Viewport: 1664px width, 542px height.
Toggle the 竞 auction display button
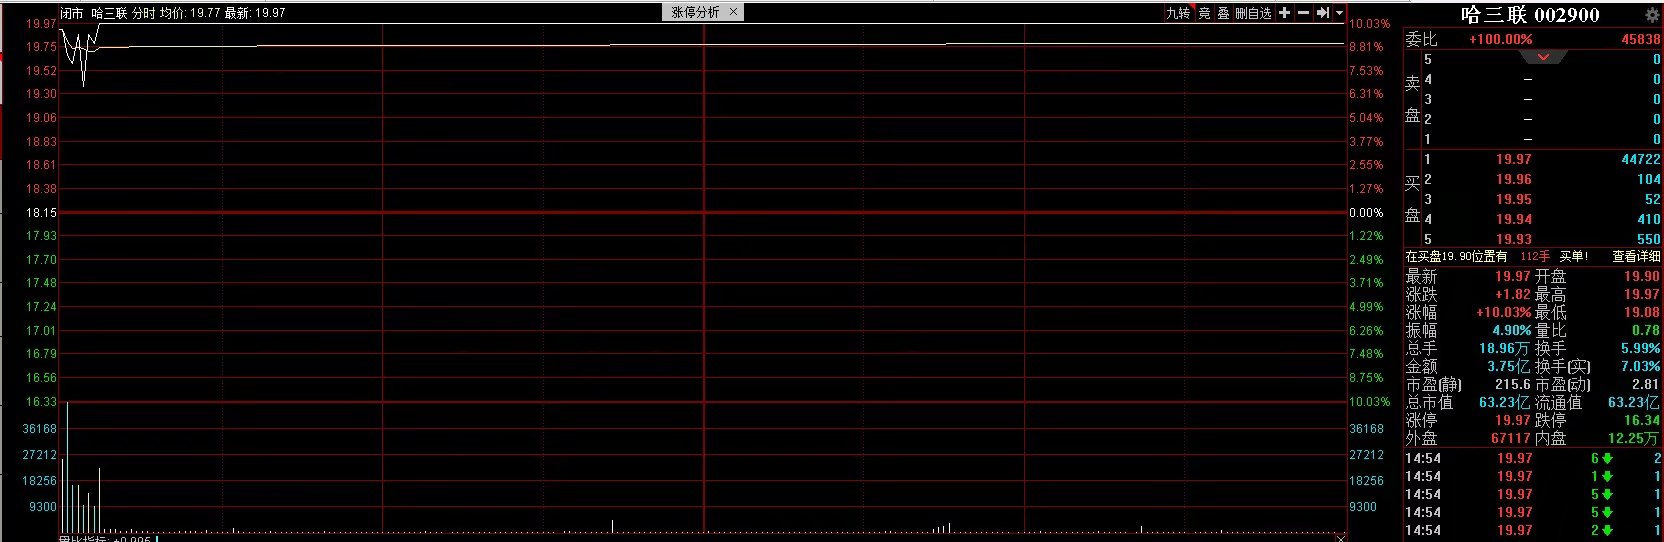[1204, 13]
